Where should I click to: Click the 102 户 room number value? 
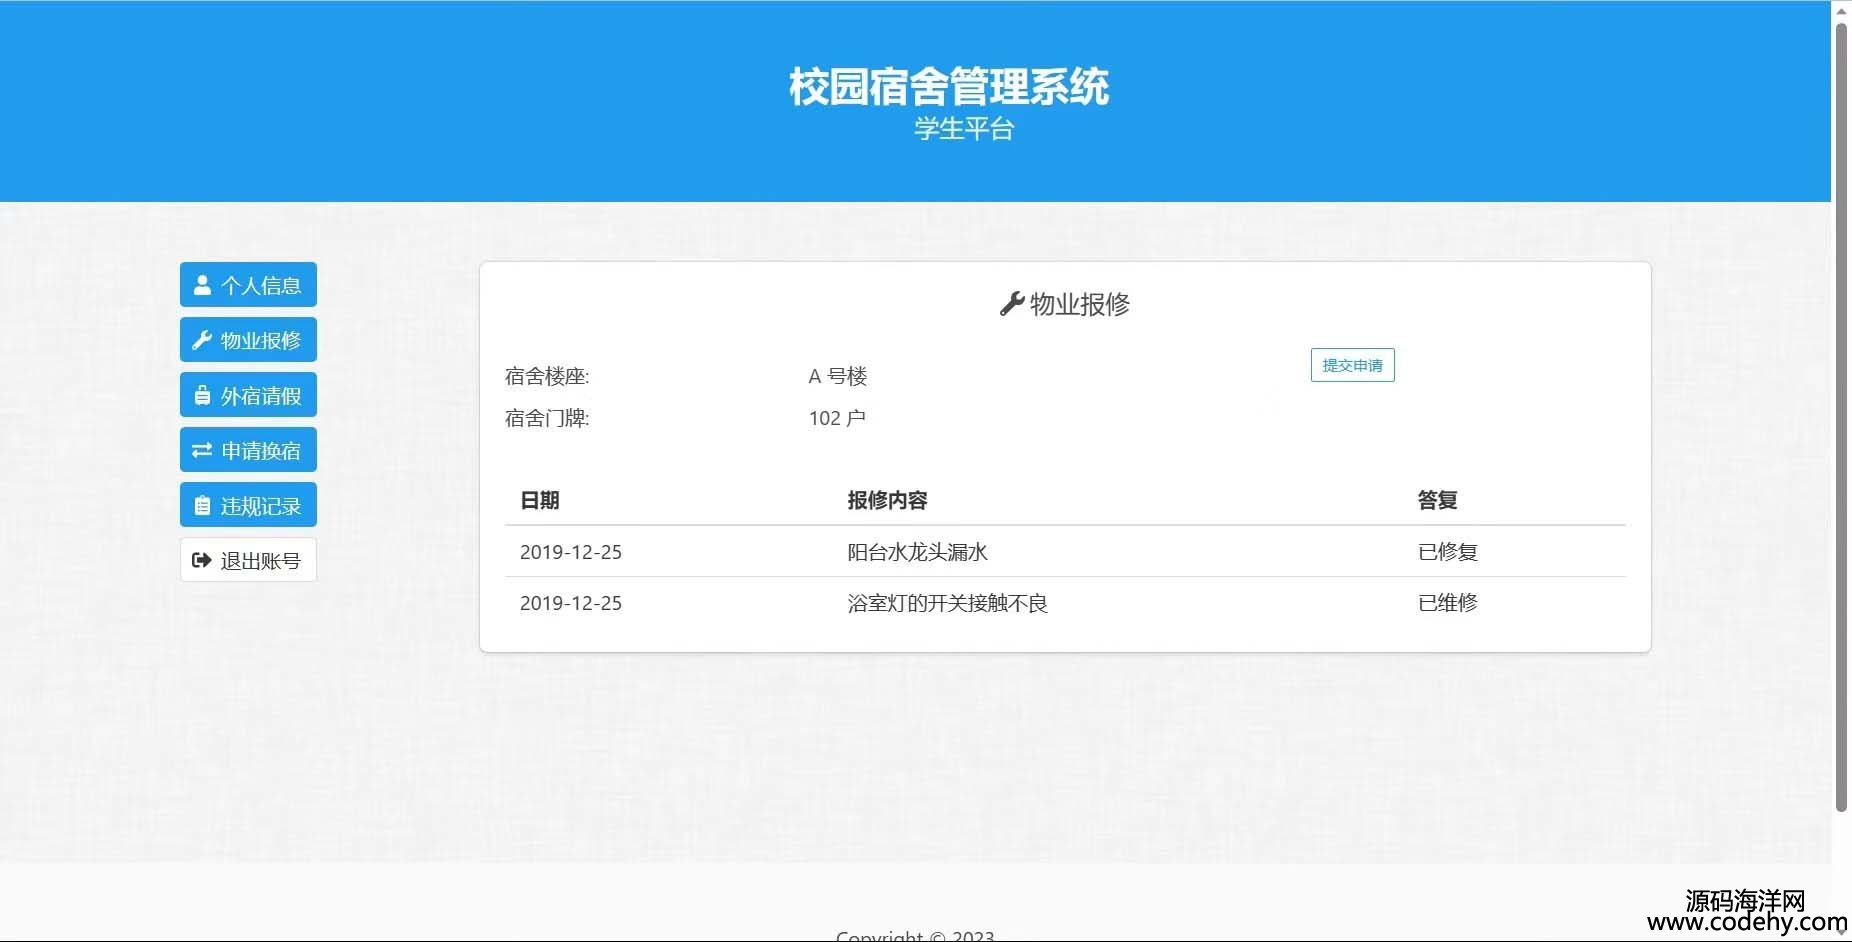(836, 418)
